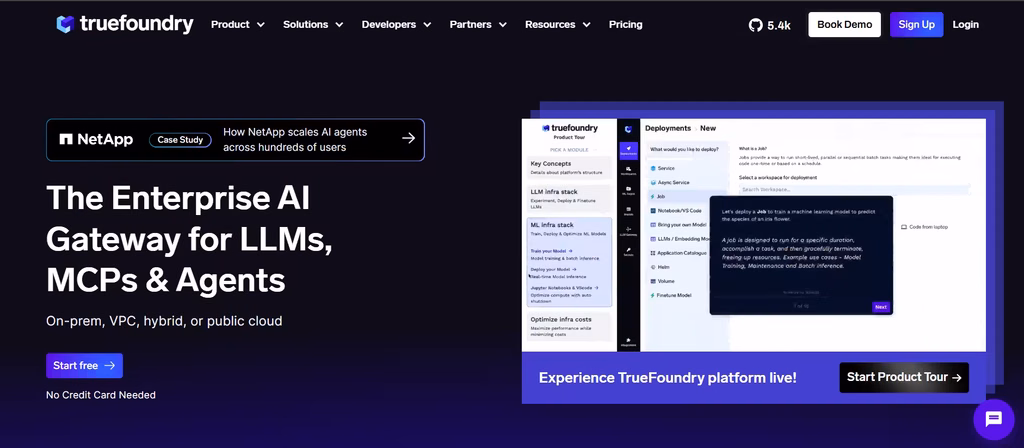Click the lightning icon beside Job
Viewport: 1024px width, 448px height.
(x=652, y=197)
